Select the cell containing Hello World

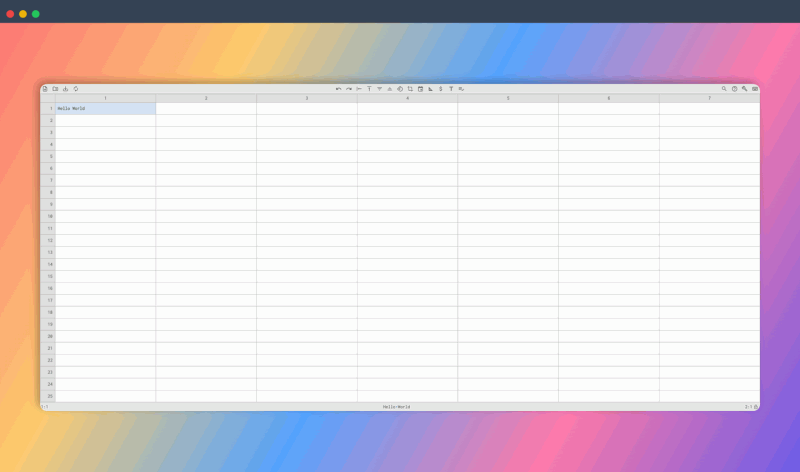click(106, 108)
